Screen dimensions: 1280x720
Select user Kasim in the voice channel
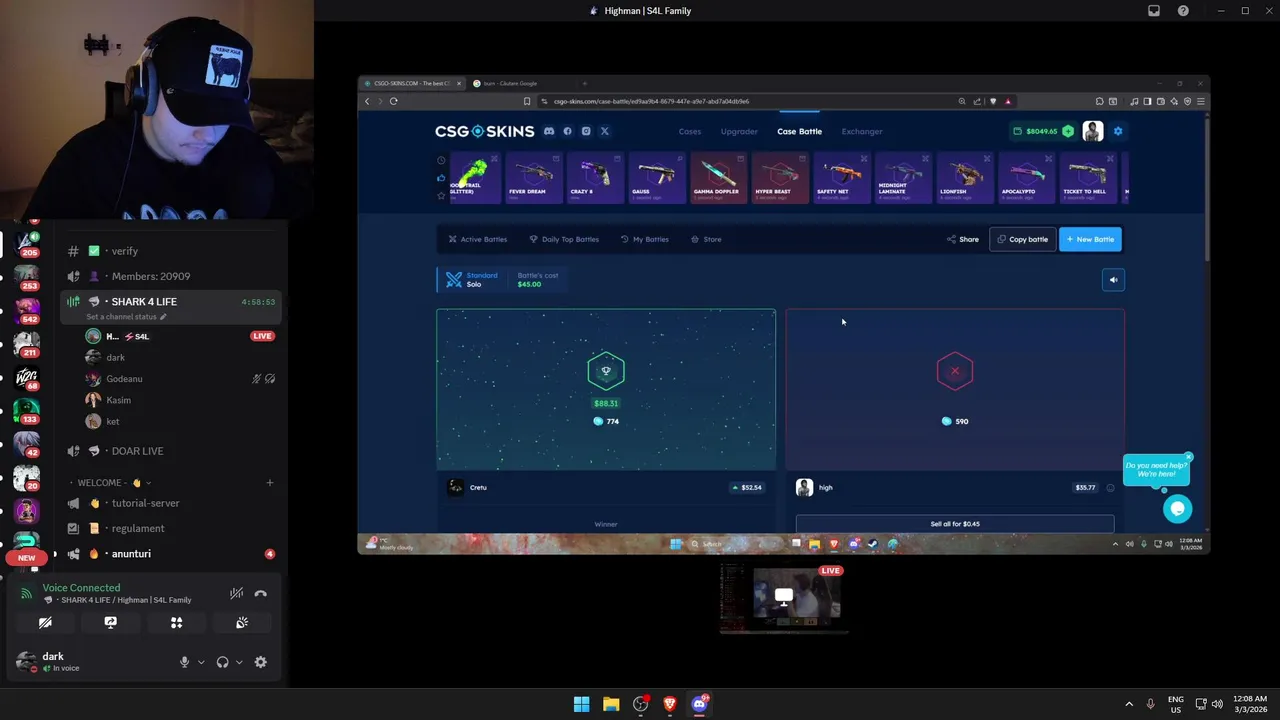(118, 400)
